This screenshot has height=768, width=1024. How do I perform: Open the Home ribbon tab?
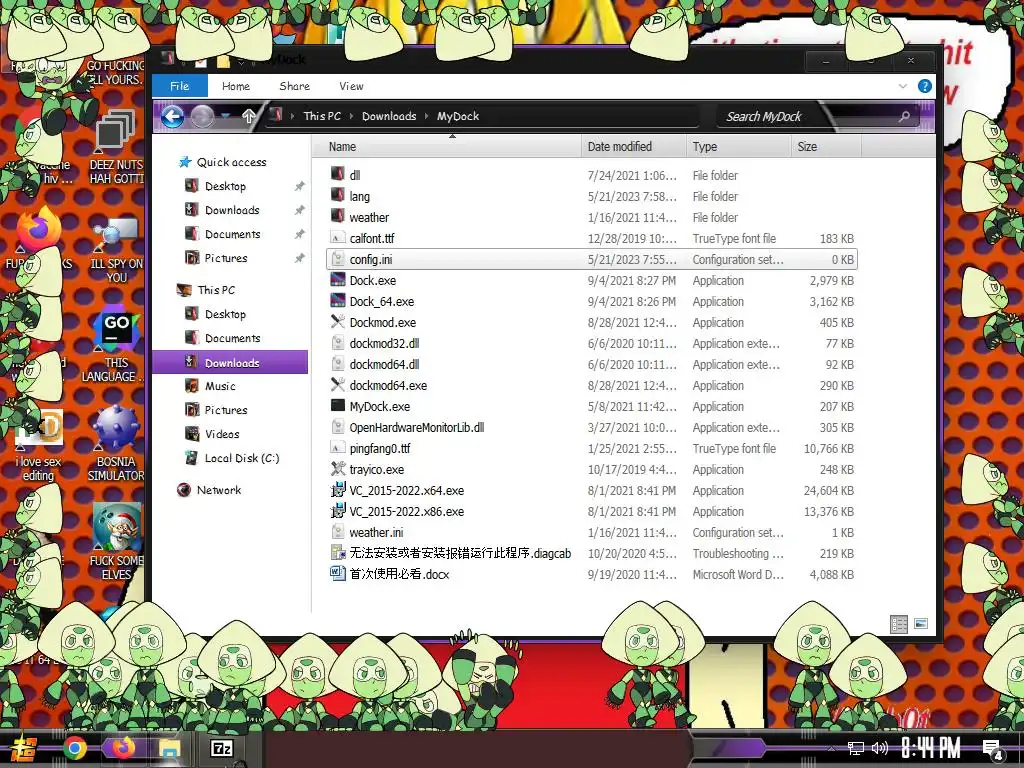[236, 86]
